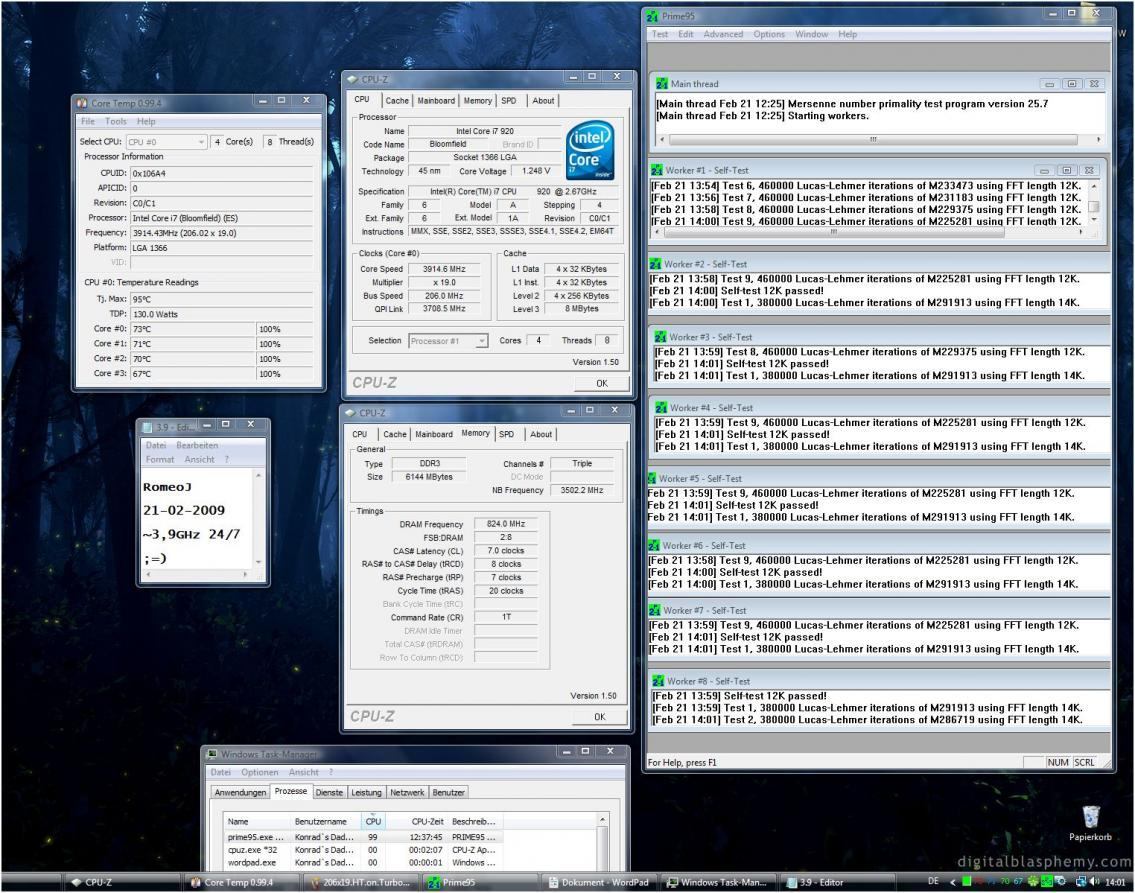Open the About tab in CPU-Z processor window
The width and height of the screenshot is (1135, 893).
pos(544,101)
